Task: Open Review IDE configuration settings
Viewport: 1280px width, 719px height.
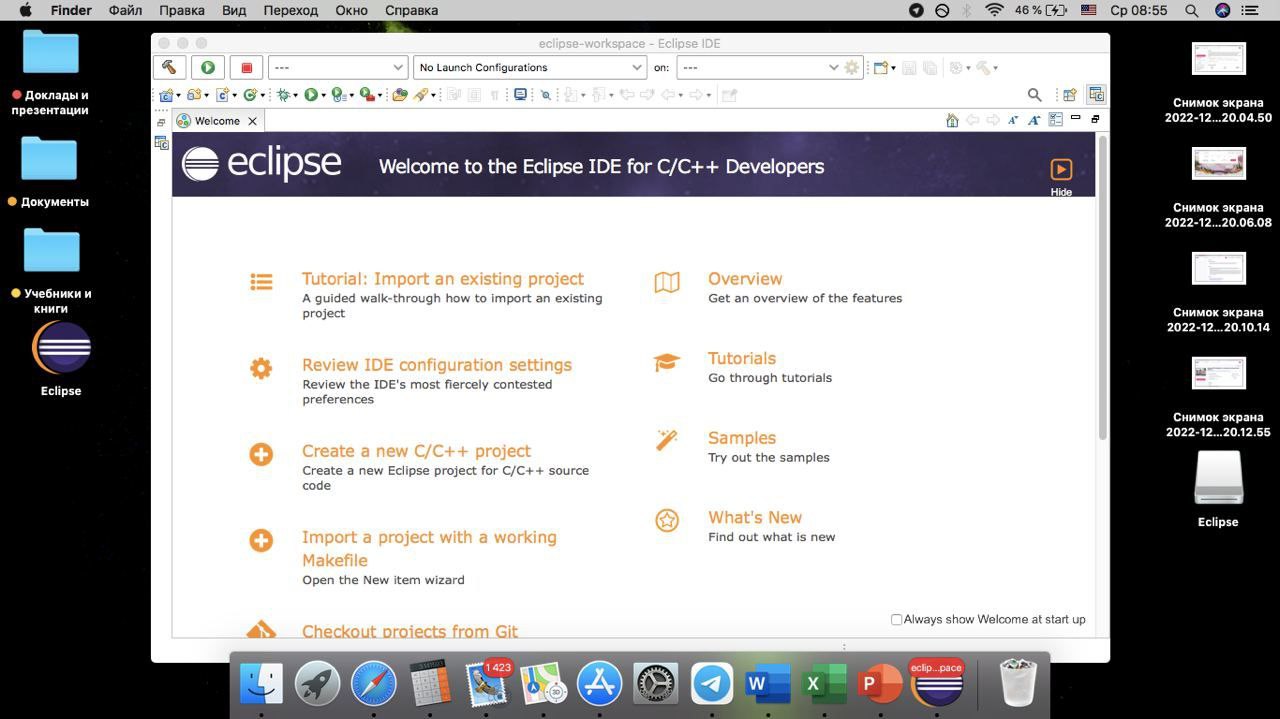Action: tap(437, 365)
